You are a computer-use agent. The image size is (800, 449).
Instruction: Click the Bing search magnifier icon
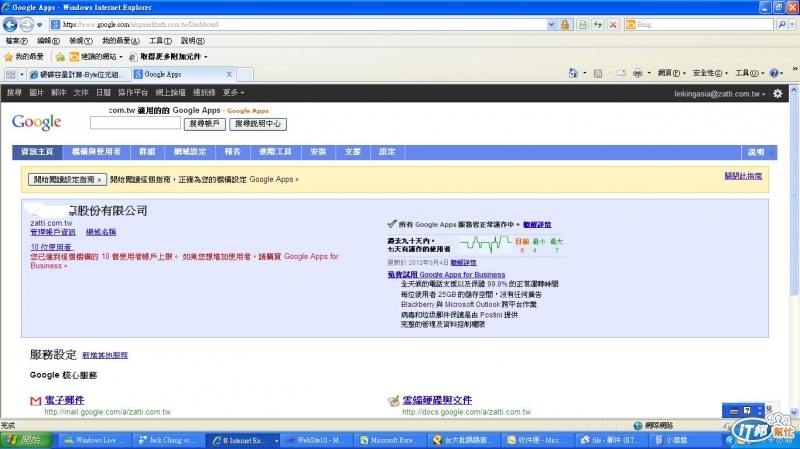pyautogui.click(x=782, y=24)
